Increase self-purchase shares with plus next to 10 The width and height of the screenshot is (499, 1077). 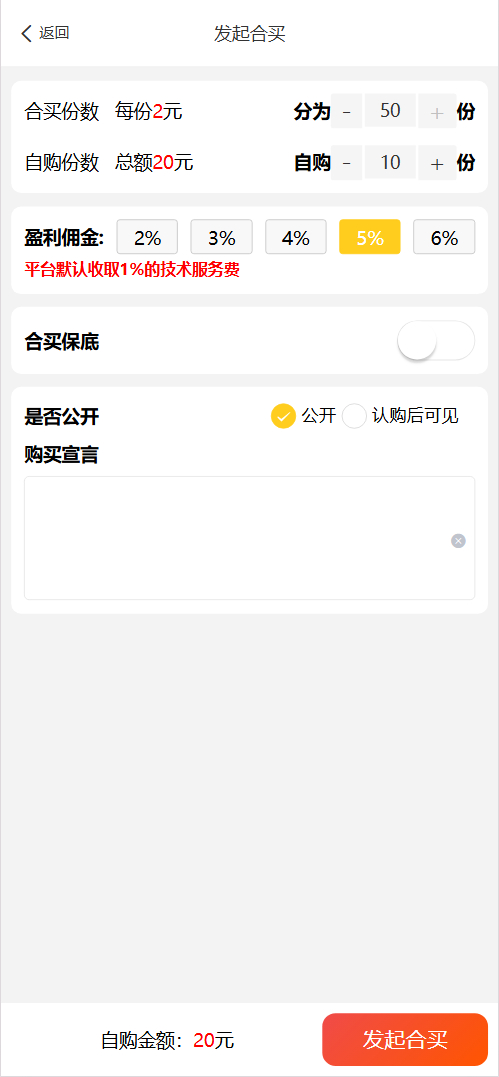coord(437,163)
